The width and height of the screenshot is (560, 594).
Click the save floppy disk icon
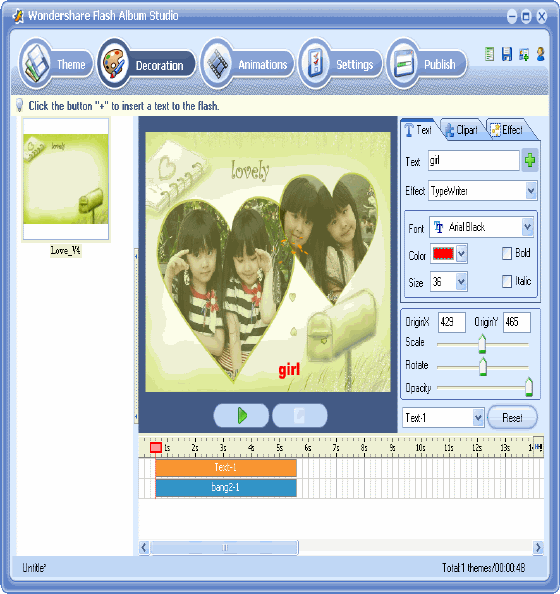pos(507,54)
